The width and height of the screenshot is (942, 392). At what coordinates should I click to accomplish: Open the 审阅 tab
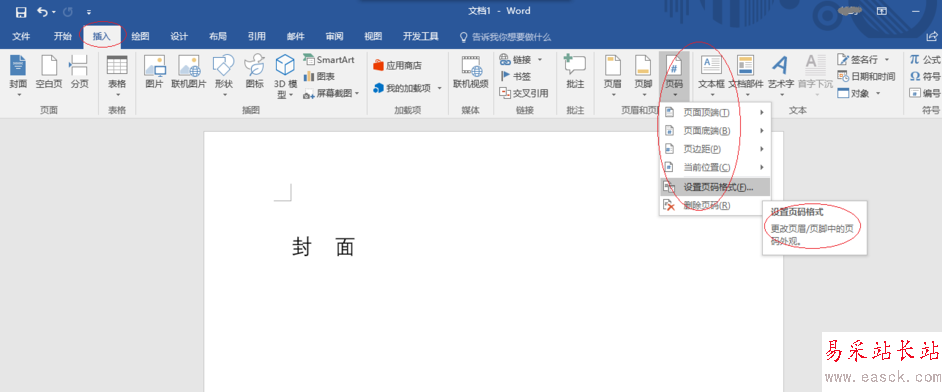click(x=335, y=37)
